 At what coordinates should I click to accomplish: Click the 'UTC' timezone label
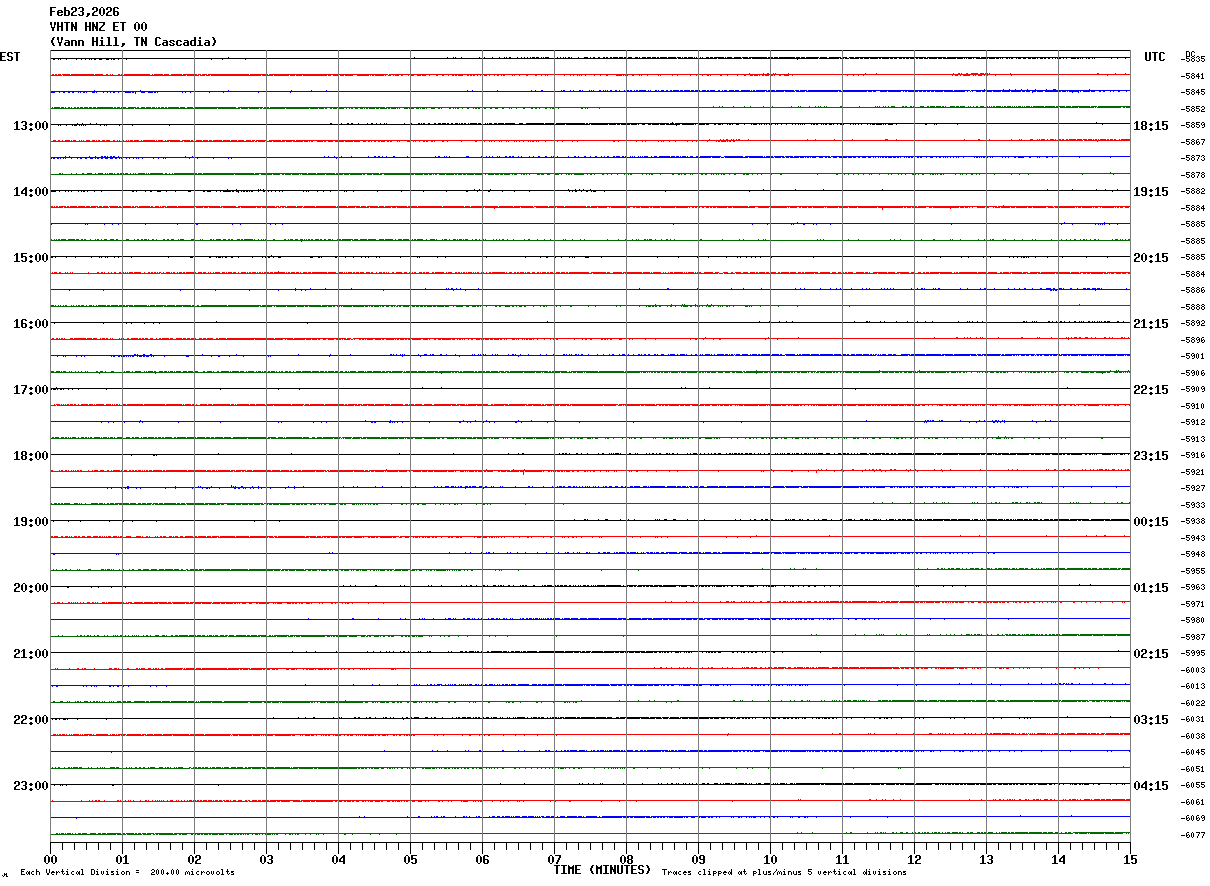(x=1155, y=57)
